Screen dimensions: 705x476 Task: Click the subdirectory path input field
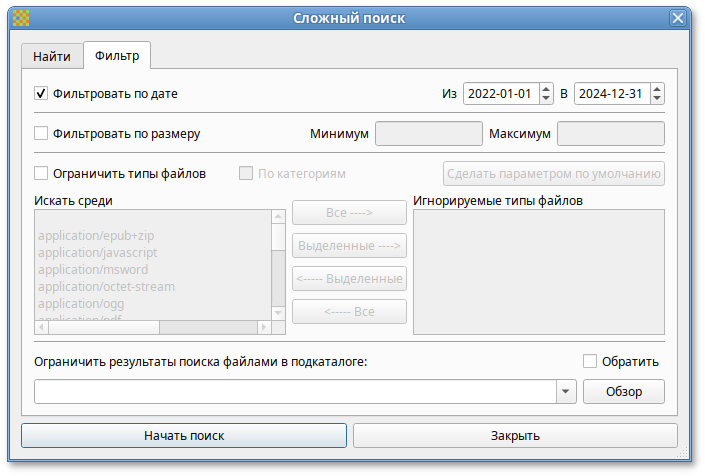coord(295,391)
